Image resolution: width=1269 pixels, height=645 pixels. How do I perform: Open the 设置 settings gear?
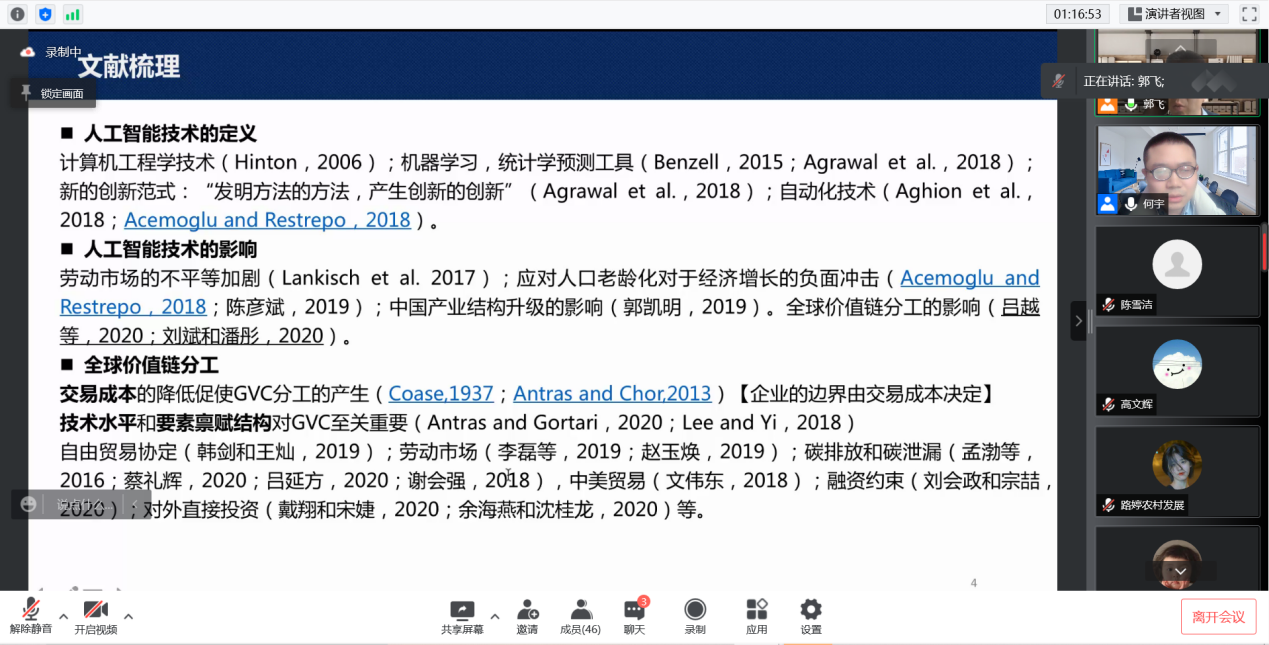(810, 616)
